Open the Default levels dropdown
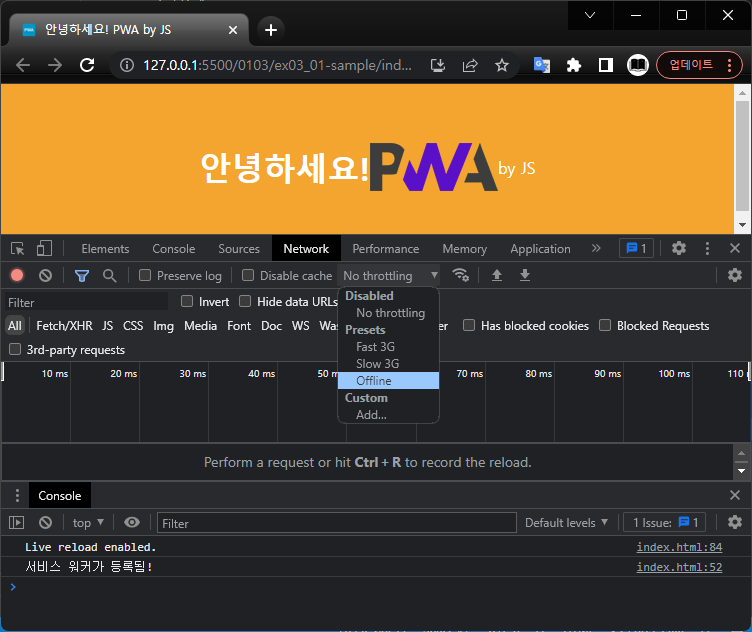The width and height of the screenshot is (752, 632). click(566, 523)
